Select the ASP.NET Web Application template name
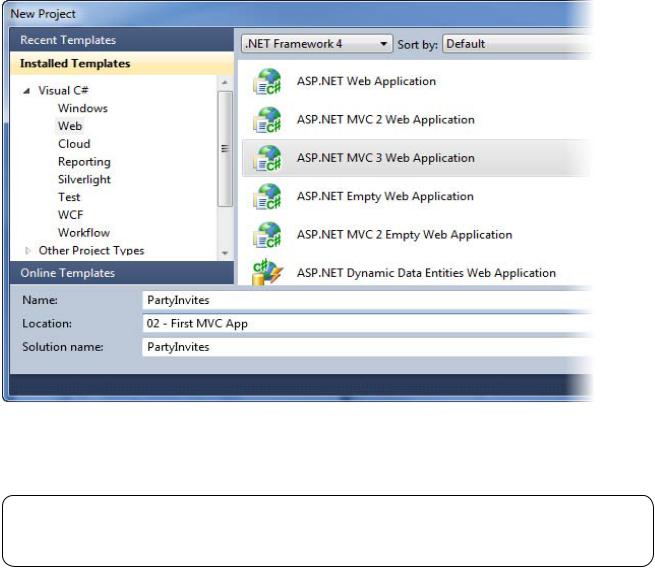This screenshot has height=568, width=655. [x=366, y=81]
